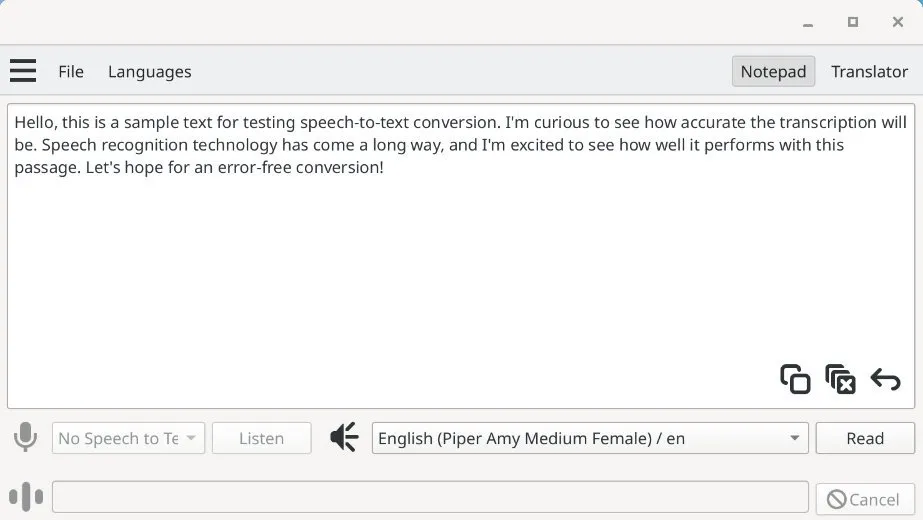Open the hamburger main menu
923x520 pixels.
(23, 71)
